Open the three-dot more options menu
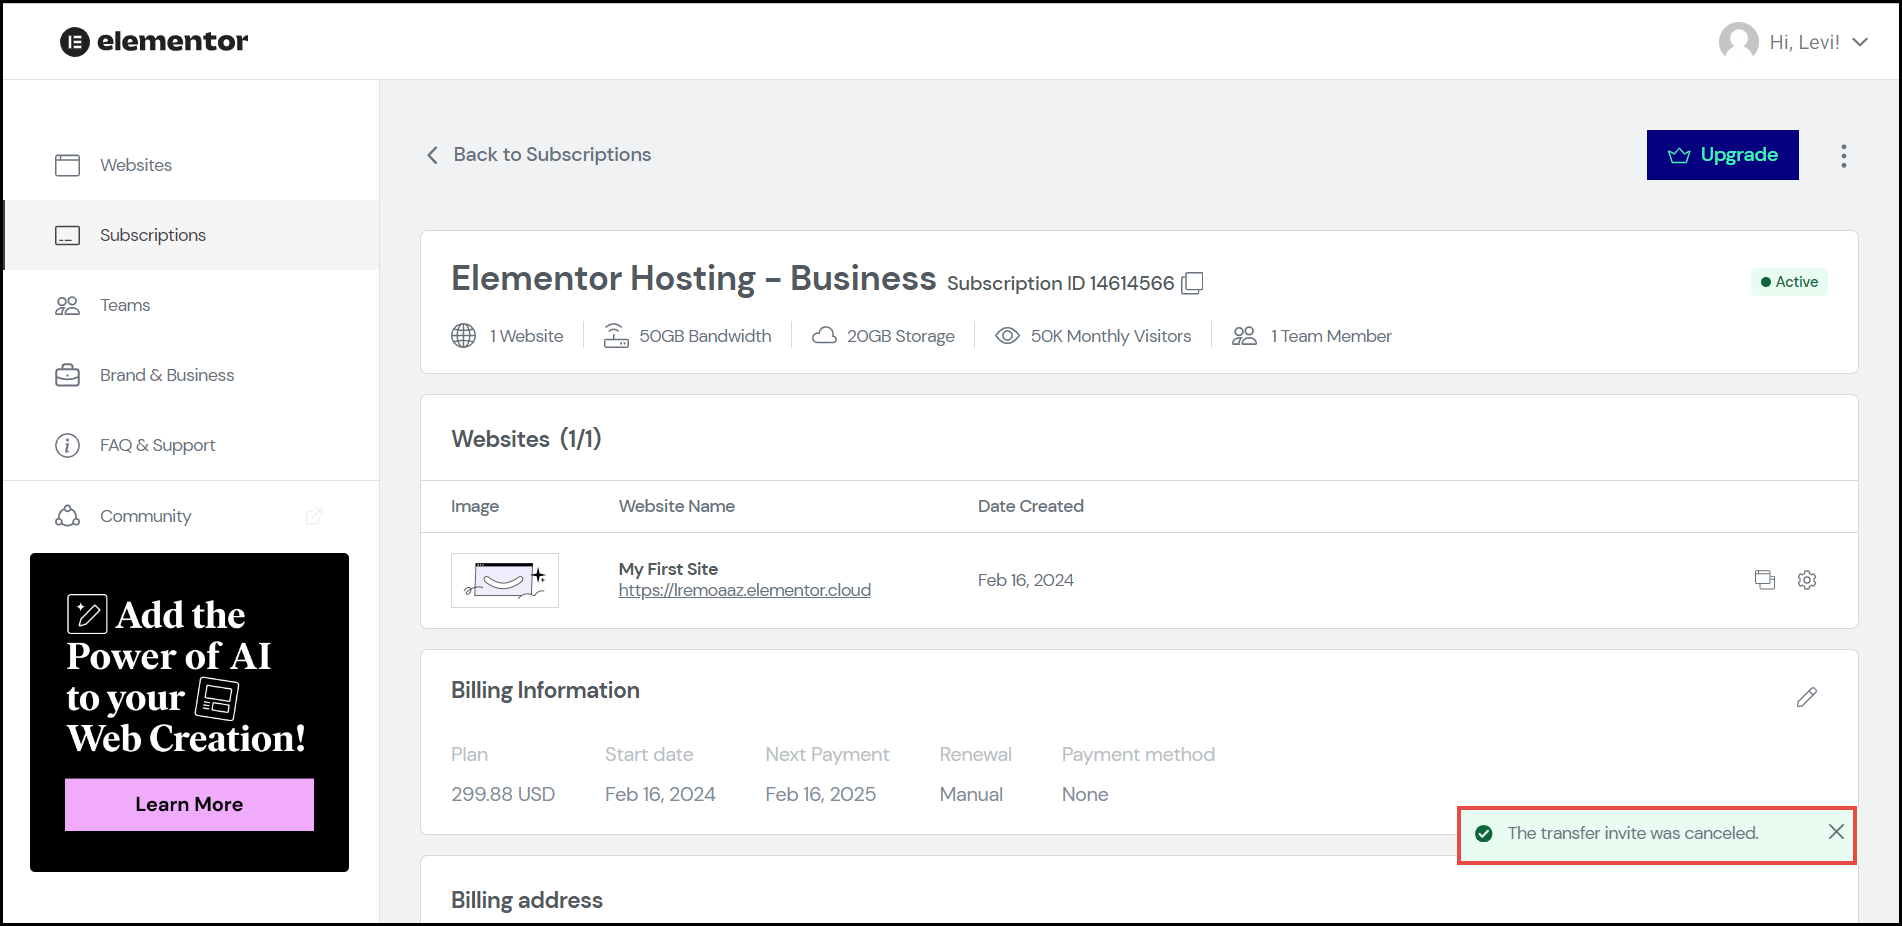 pos(1844,155)
